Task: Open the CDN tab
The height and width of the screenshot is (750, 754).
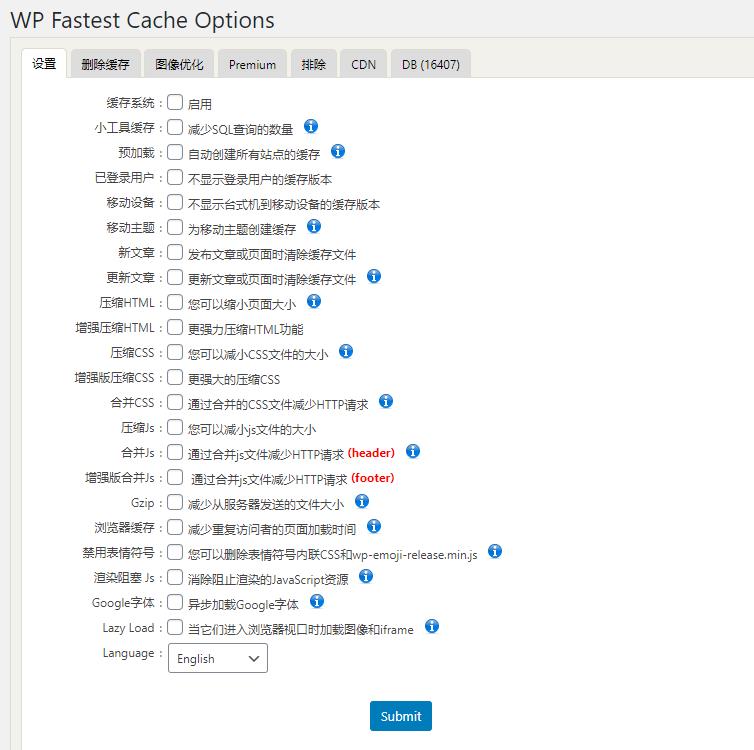Action: tap(364, 64)
